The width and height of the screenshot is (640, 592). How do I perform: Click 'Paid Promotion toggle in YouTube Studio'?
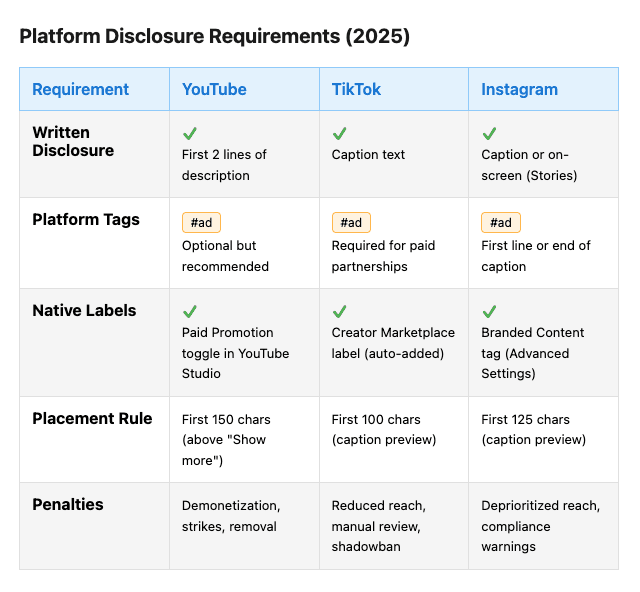[x=236, y=353]
